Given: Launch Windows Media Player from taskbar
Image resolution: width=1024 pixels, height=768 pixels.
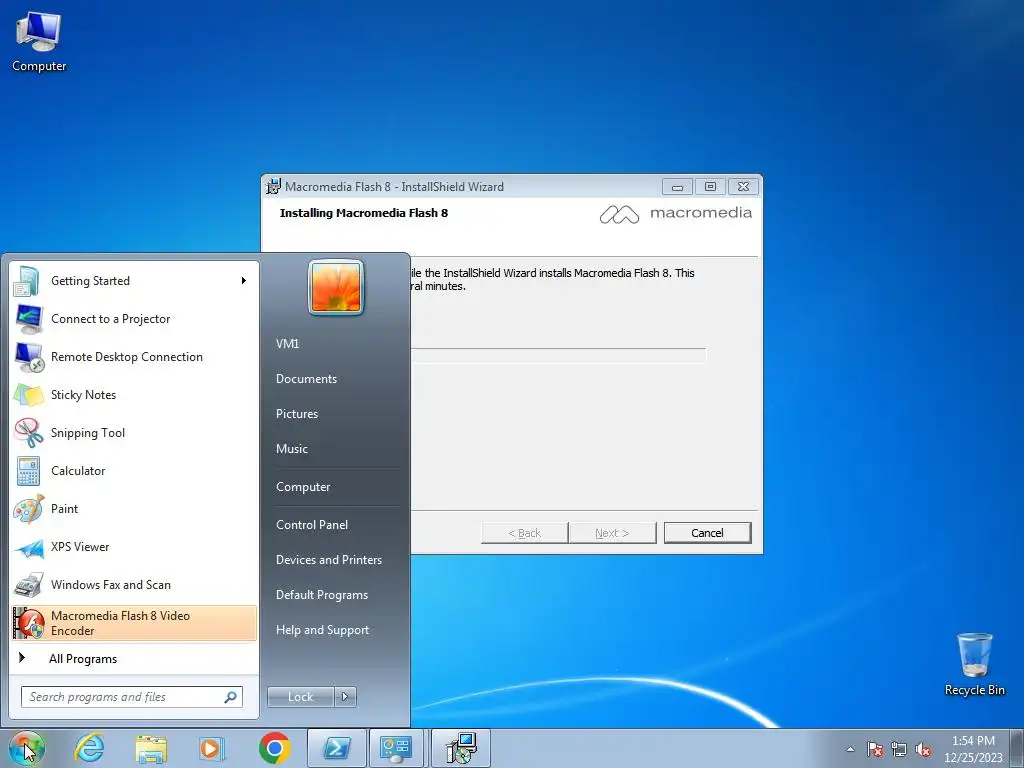Looking at the screenshot, I should [x=212, y=748].
